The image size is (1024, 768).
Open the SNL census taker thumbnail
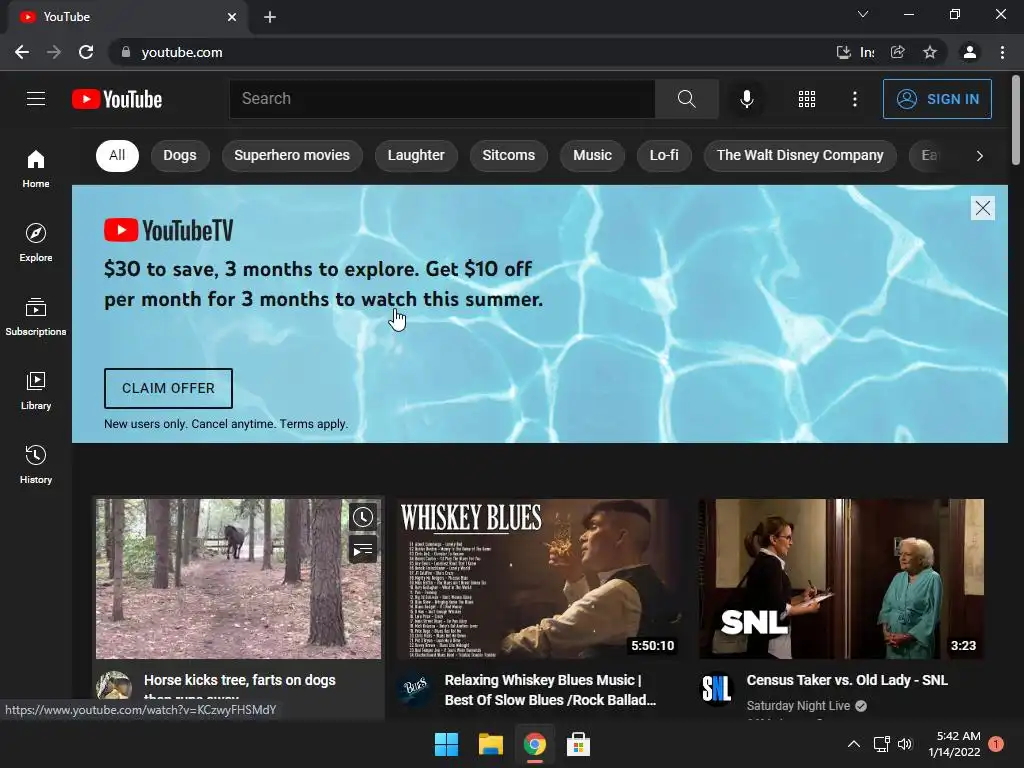pos(841,579)
